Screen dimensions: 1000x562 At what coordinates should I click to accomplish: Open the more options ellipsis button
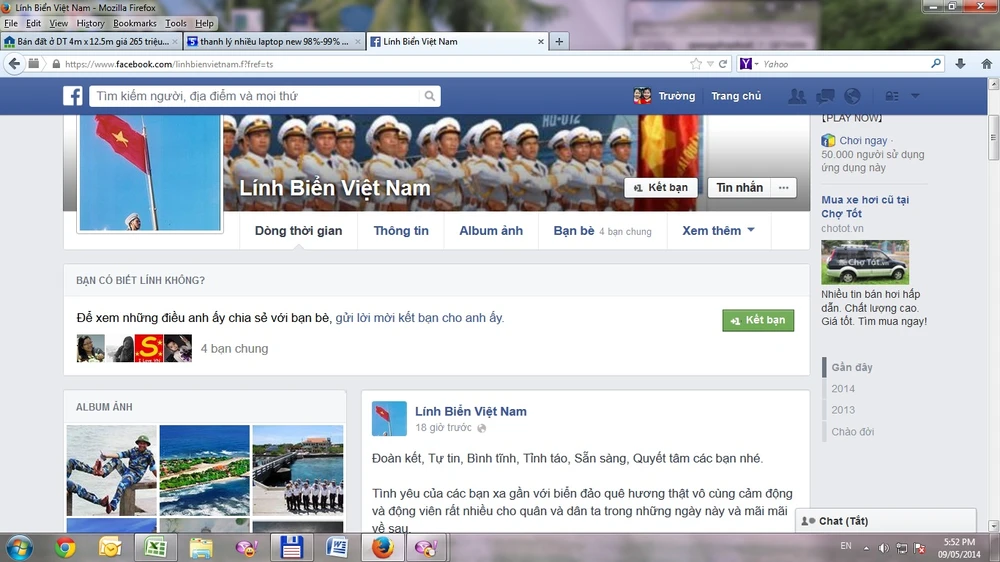click(784, 188)
